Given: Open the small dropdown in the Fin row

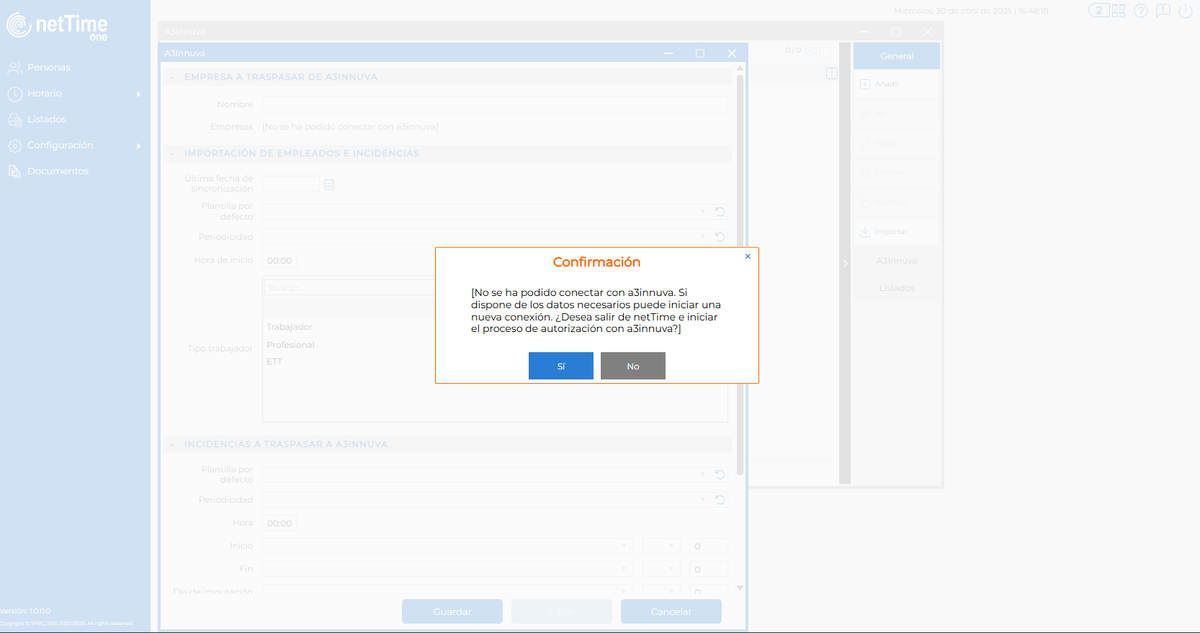Looking at the screenshot, I should pos(661,569).
